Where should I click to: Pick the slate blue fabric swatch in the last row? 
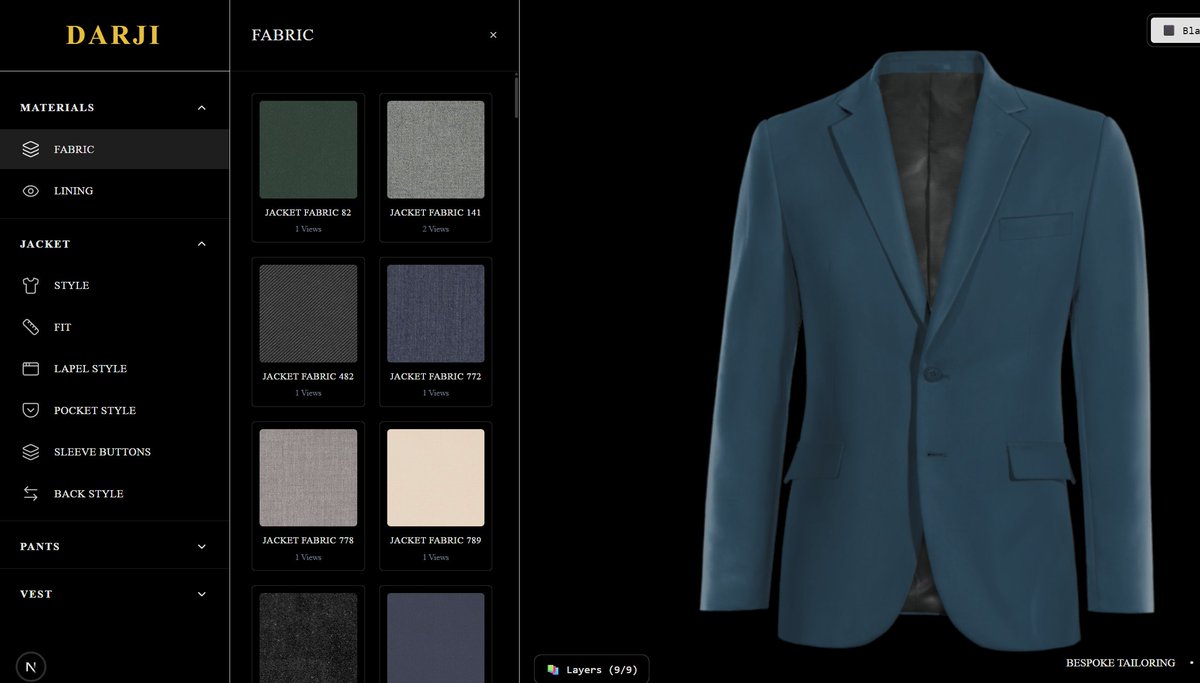coord(436,638)
